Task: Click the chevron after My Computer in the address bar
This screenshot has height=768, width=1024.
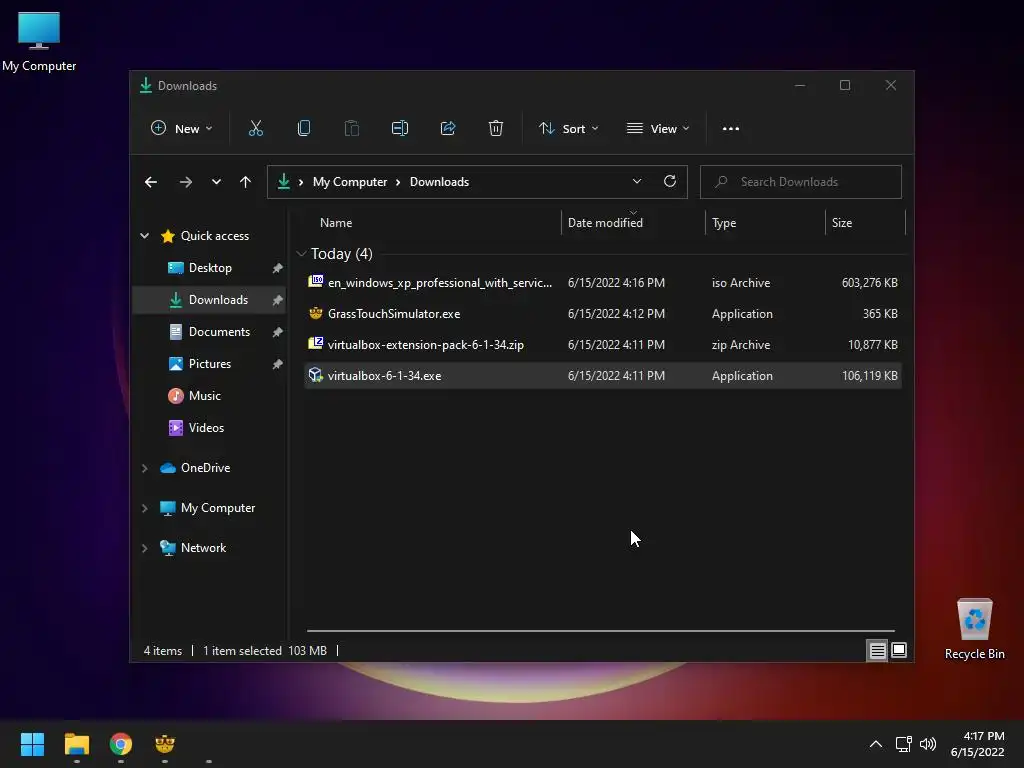Action: click(x=398, y=182)
